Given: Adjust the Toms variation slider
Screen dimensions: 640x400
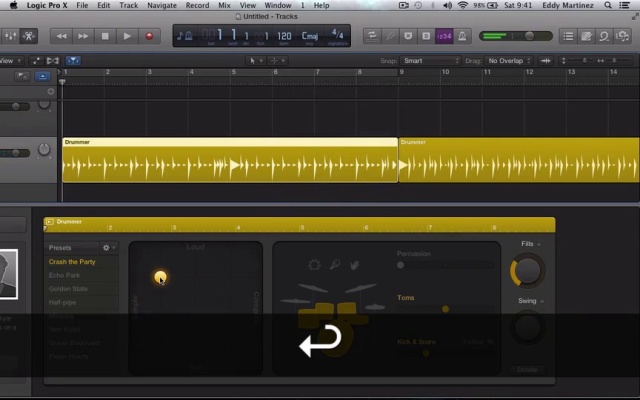Looking at the screenshot, I should tap(445, 309).
